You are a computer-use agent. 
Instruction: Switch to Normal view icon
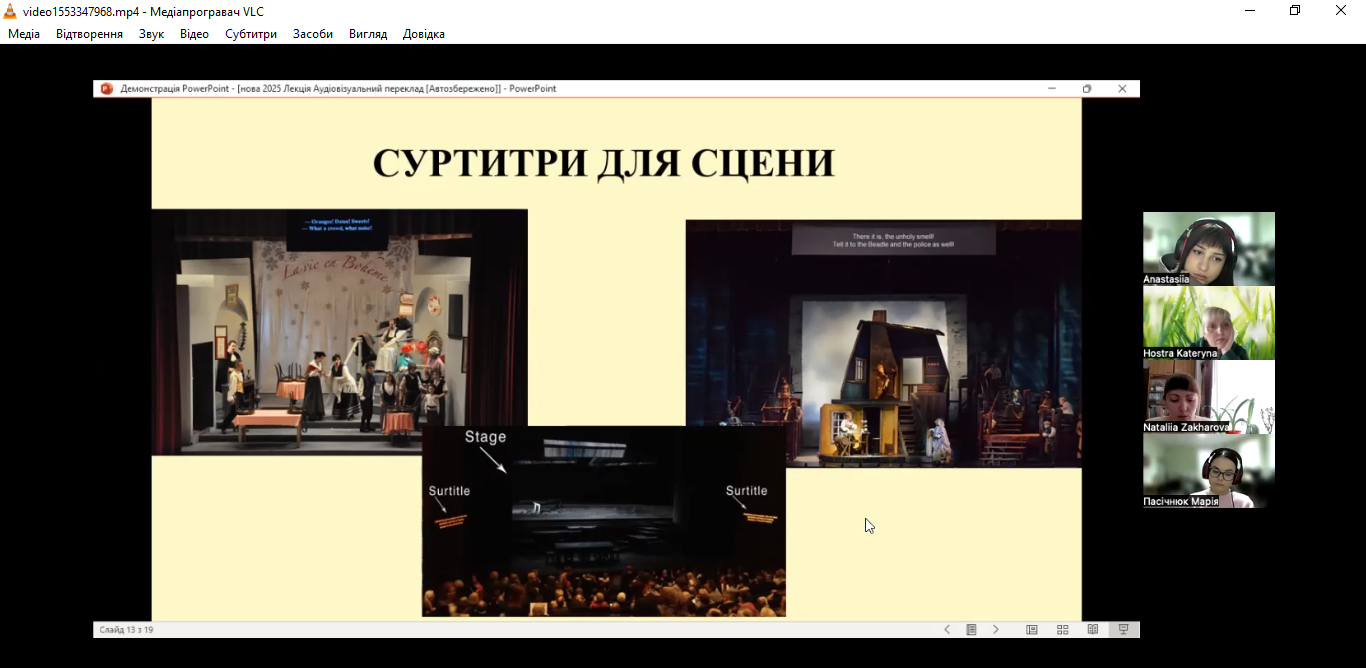click(1032, 630)
